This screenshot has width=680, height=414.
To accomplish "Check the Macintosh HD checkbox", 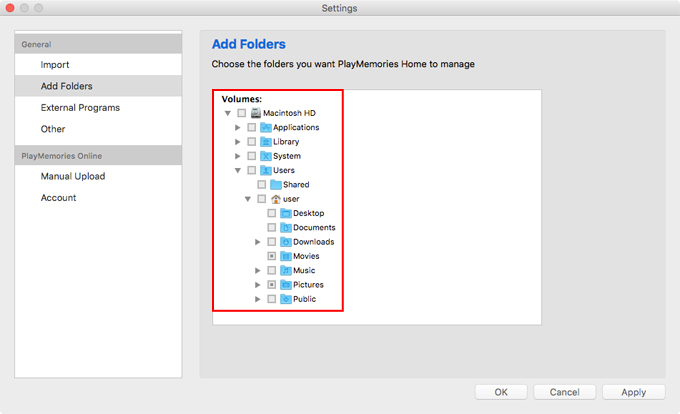I will 242,113.
